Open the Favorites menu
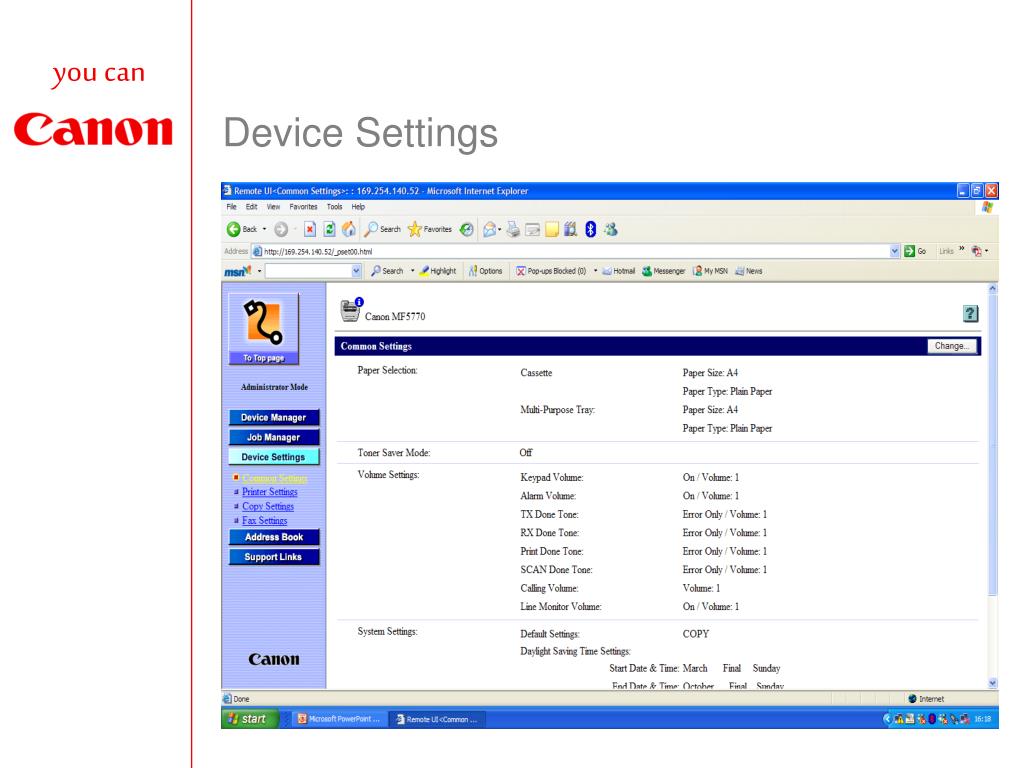 pos(303,207)
